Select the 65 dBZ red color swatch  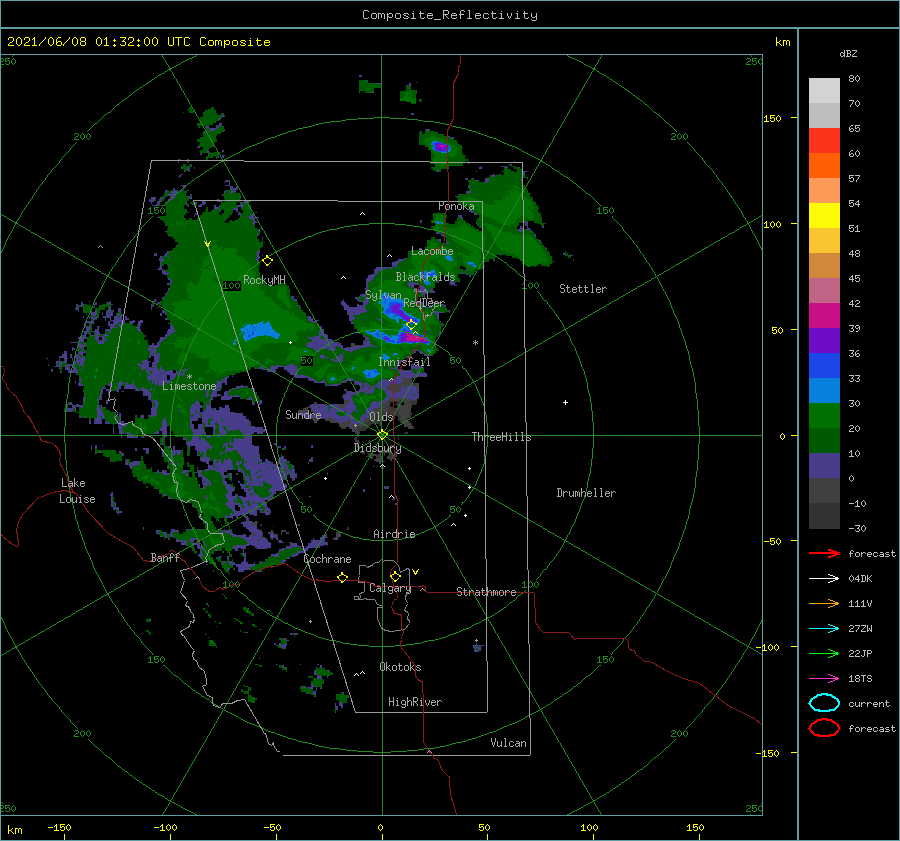(x=824, y=141)
